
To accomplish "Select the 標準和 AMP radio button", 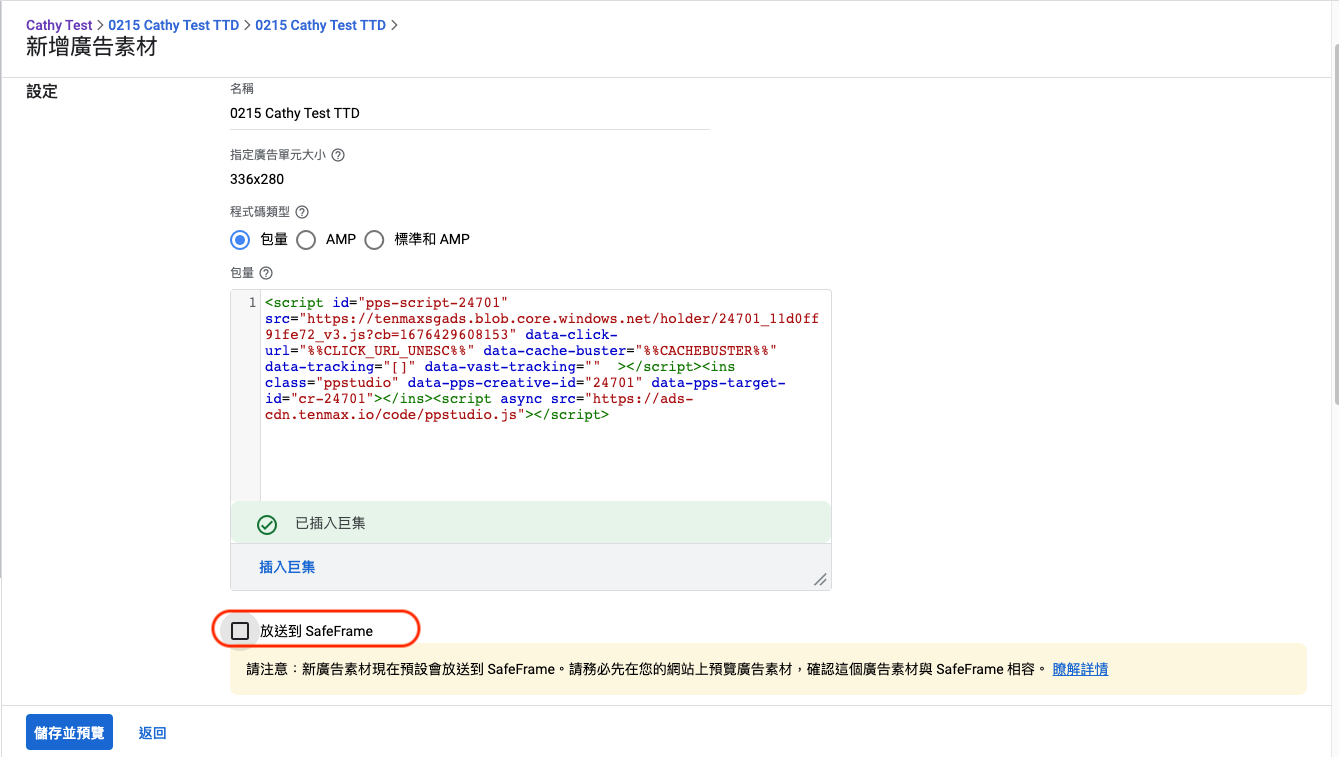I will pos(374,240).
